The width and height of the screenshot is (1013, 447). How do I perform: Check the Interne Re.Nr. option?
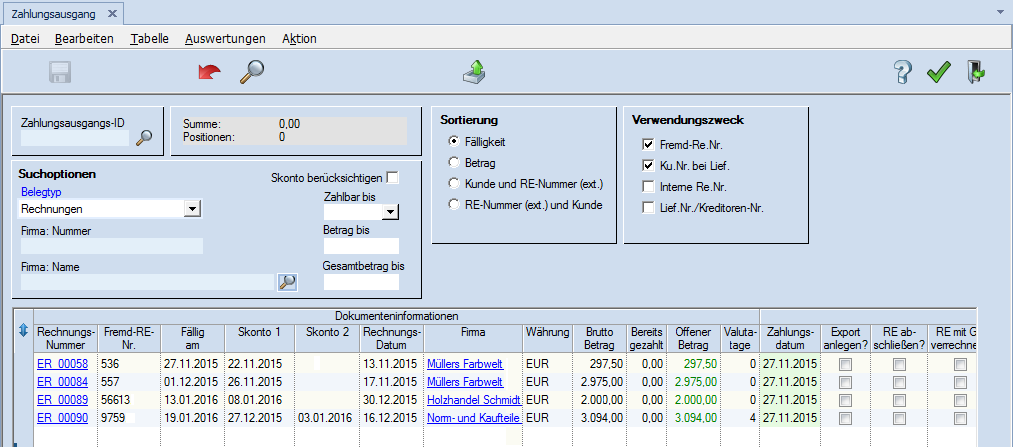coord(649,186)
